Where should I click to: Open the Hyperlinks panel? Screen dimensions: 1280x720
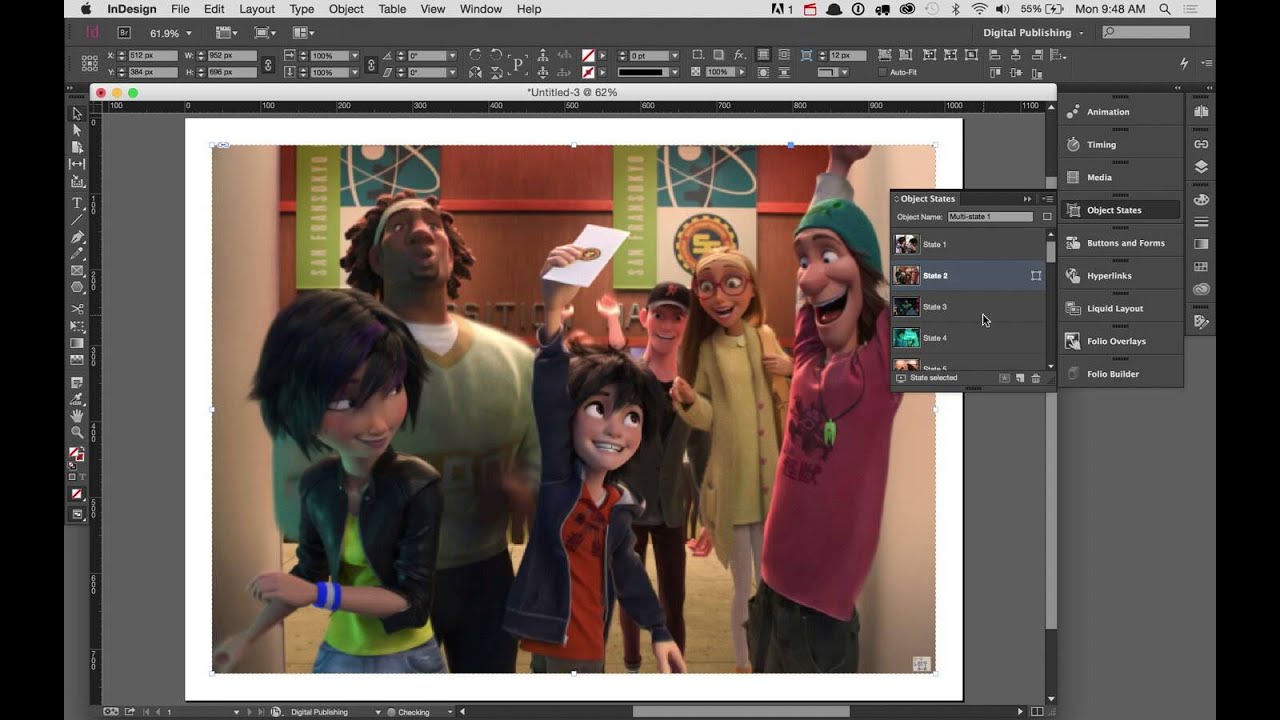coord(1120,276)
